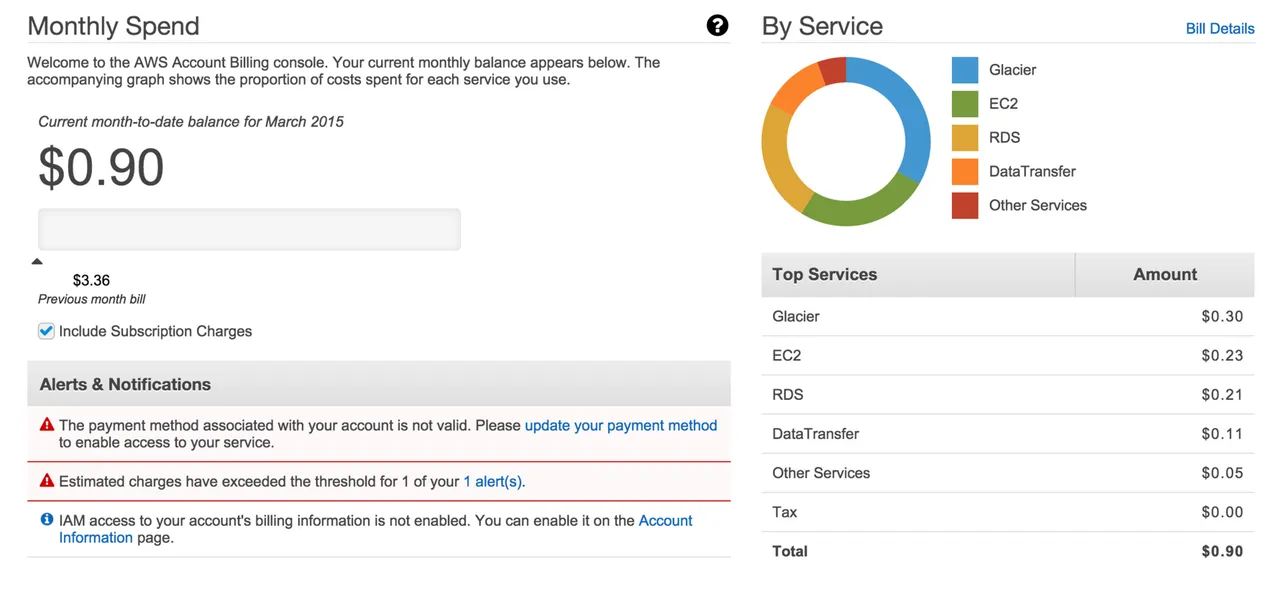This screenshot has height=613, width=1280.
Task: Click the $0.00 Tax amount
Action: tap(1222, 511)
